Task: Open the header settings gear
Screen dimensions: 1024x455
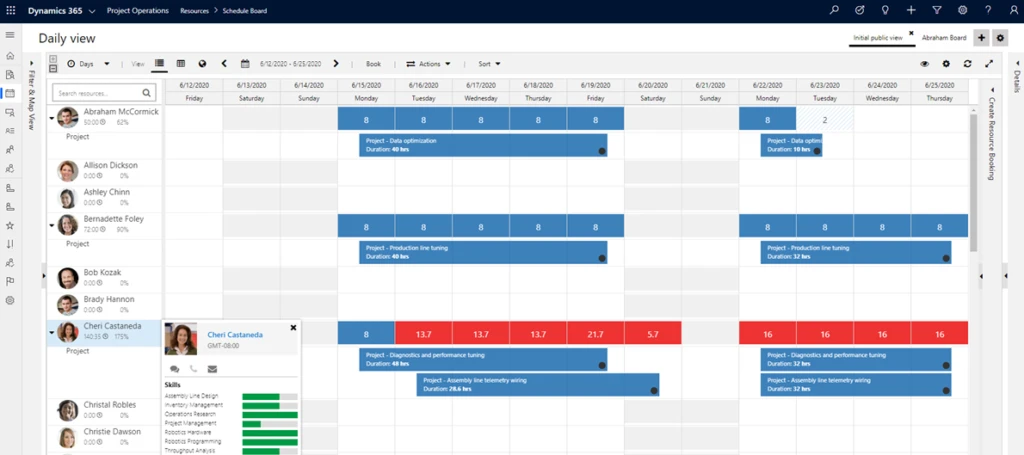Action: [x=963, y=10]
